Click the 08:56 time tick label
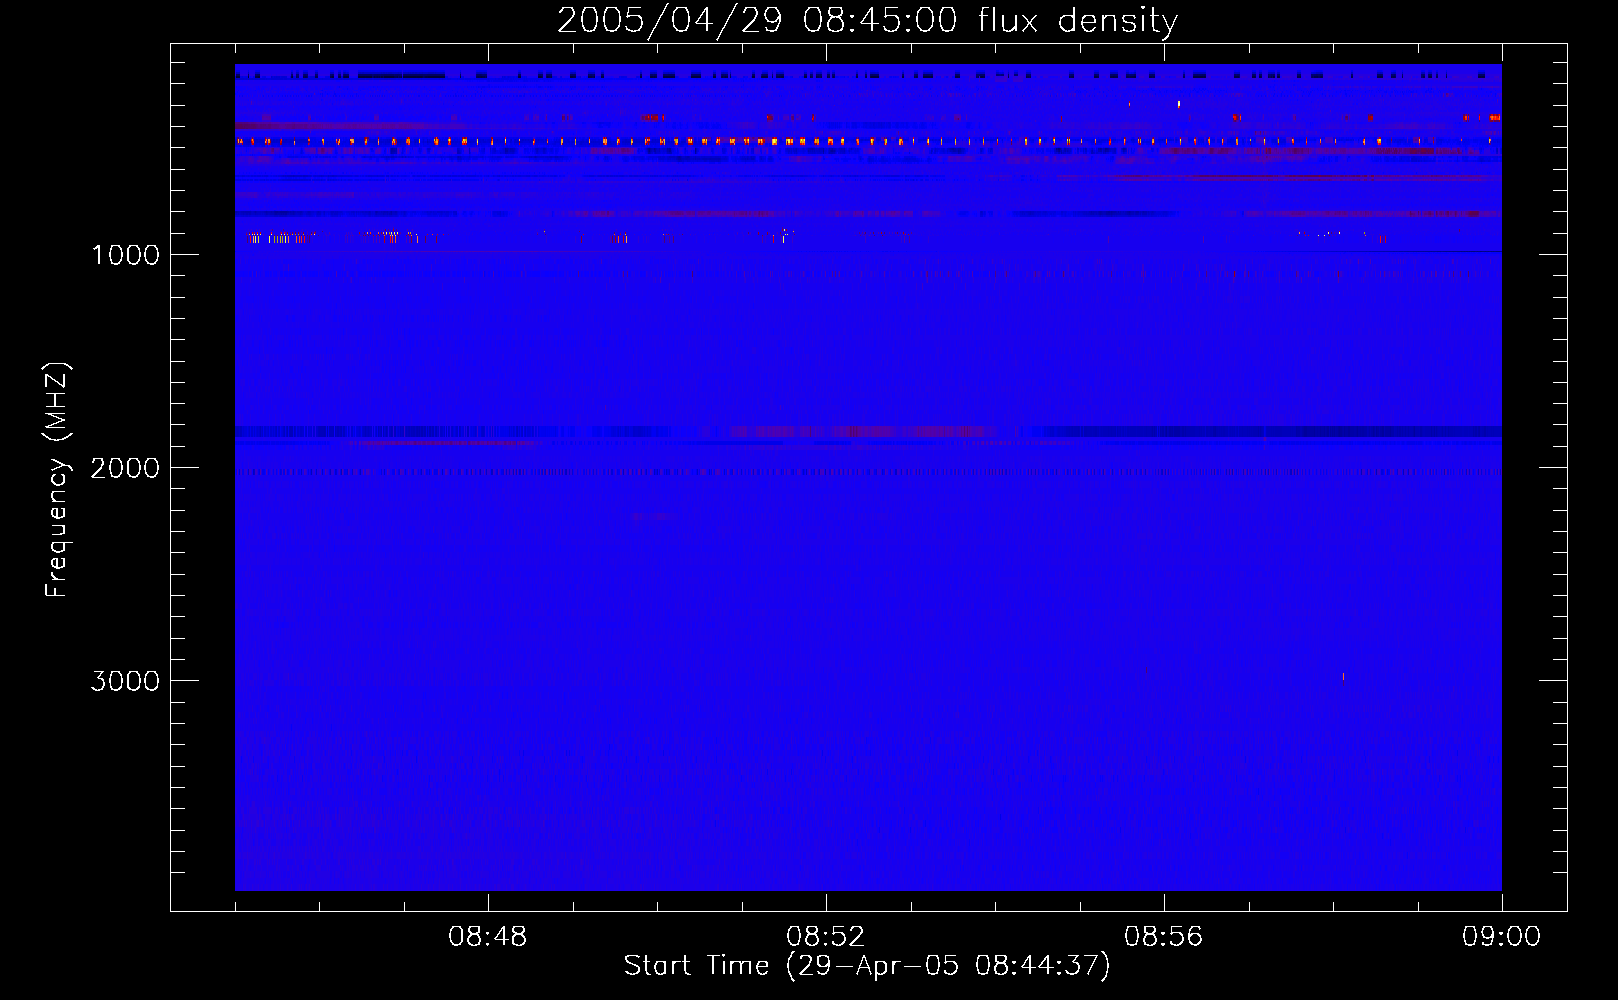 [x=1163, y=937]
